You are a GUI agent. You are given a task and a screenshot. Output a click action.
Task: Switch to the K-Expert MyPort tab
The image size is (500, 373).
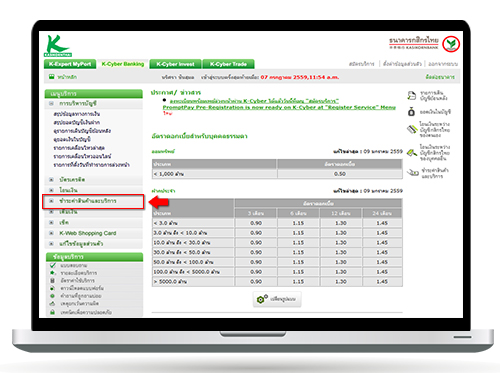coord(70,64)
